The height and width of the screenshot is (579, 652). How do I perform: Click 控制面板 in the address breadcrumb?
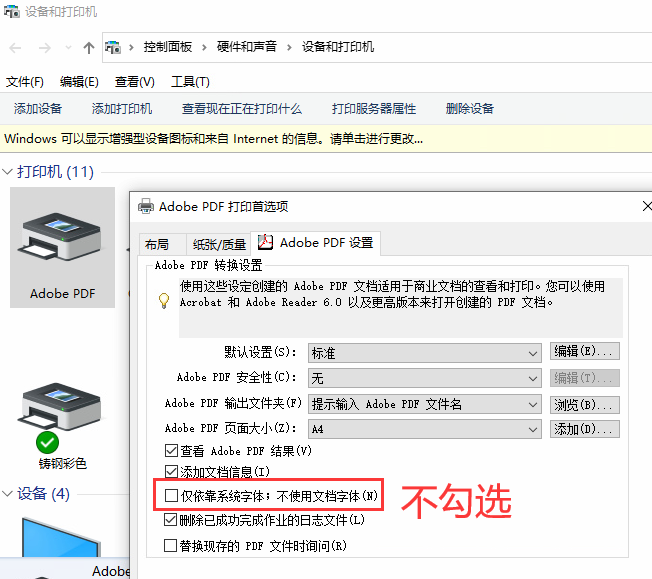coord(168,47)
